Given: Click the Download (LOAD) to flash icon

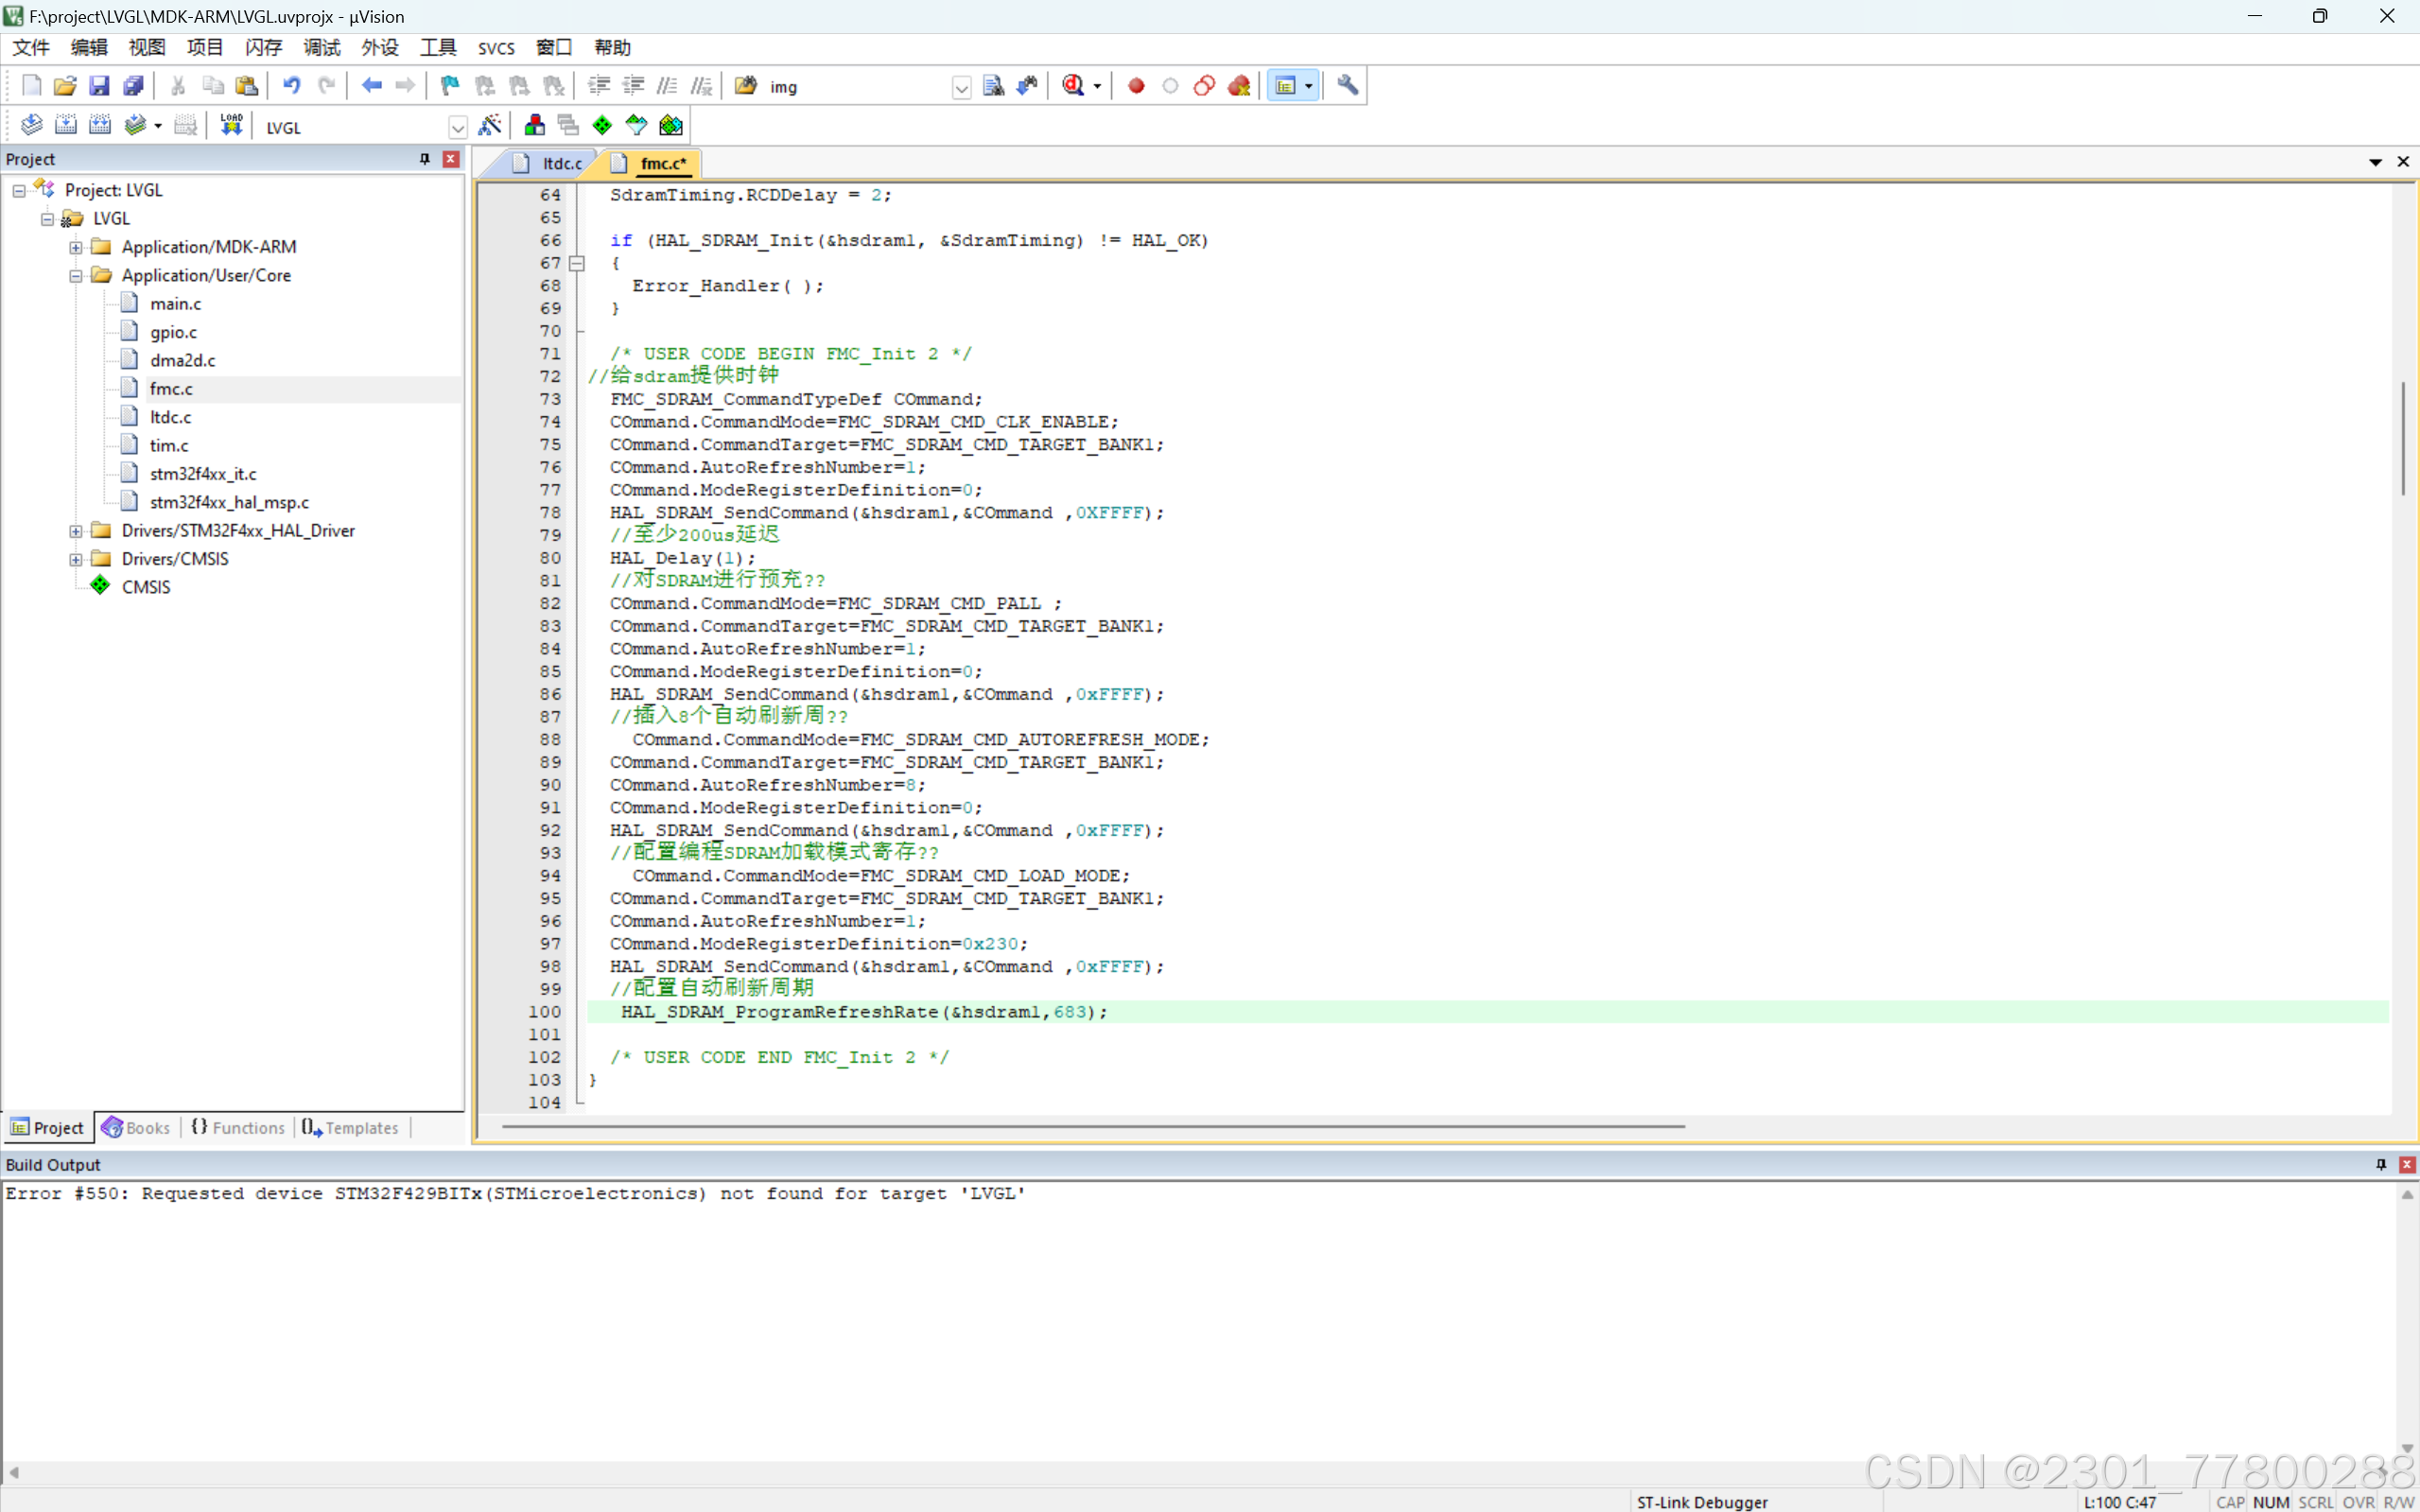Looking at the screenshot, I should (x=231, y=125).
